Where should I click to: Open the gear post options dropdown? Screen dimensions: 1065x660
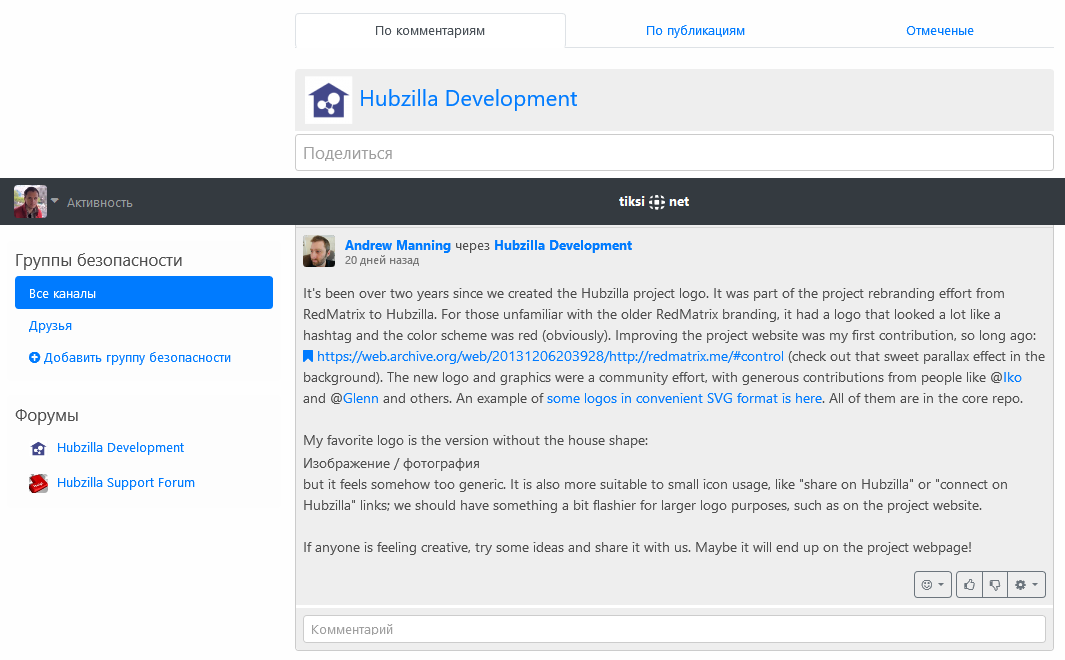coord(1026,585)
